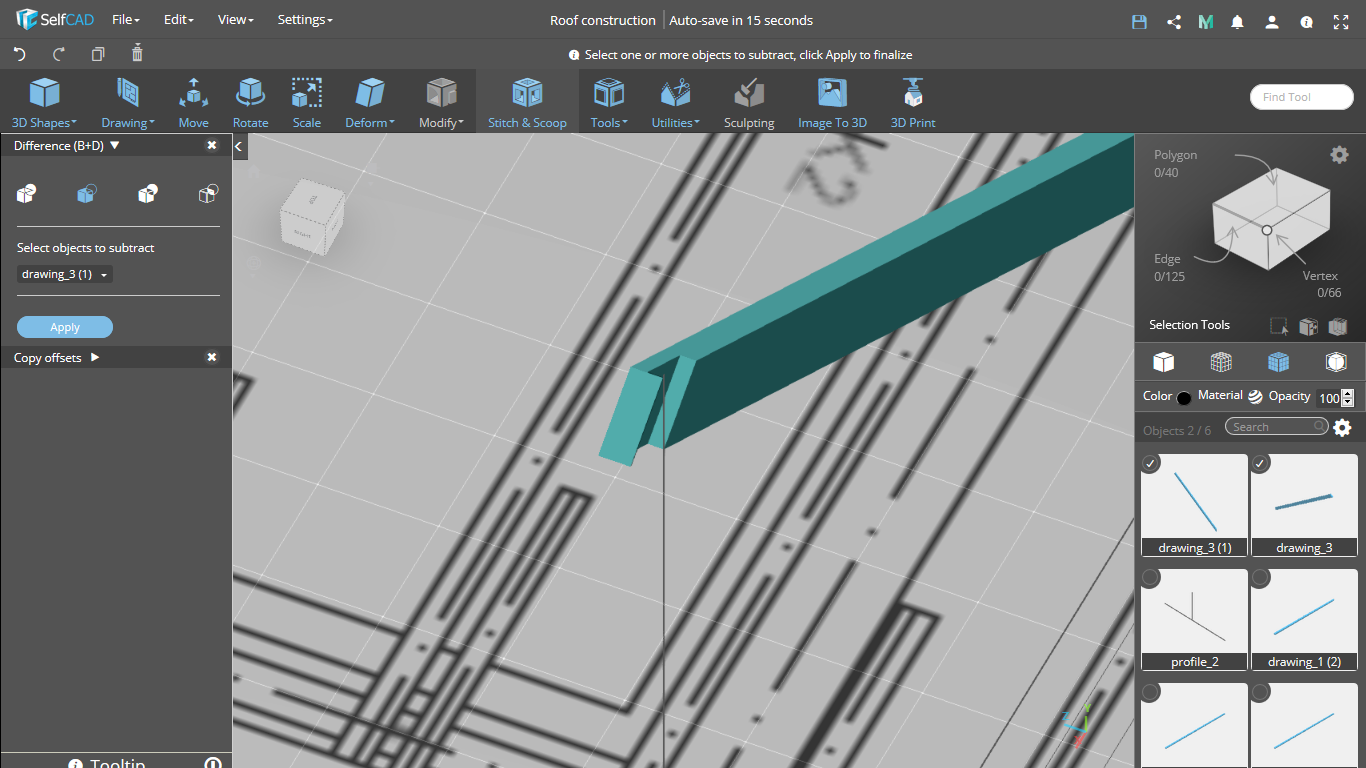
Task: Uncheck the drawing_3 (1) object
Action: (x=1151, y=463)
